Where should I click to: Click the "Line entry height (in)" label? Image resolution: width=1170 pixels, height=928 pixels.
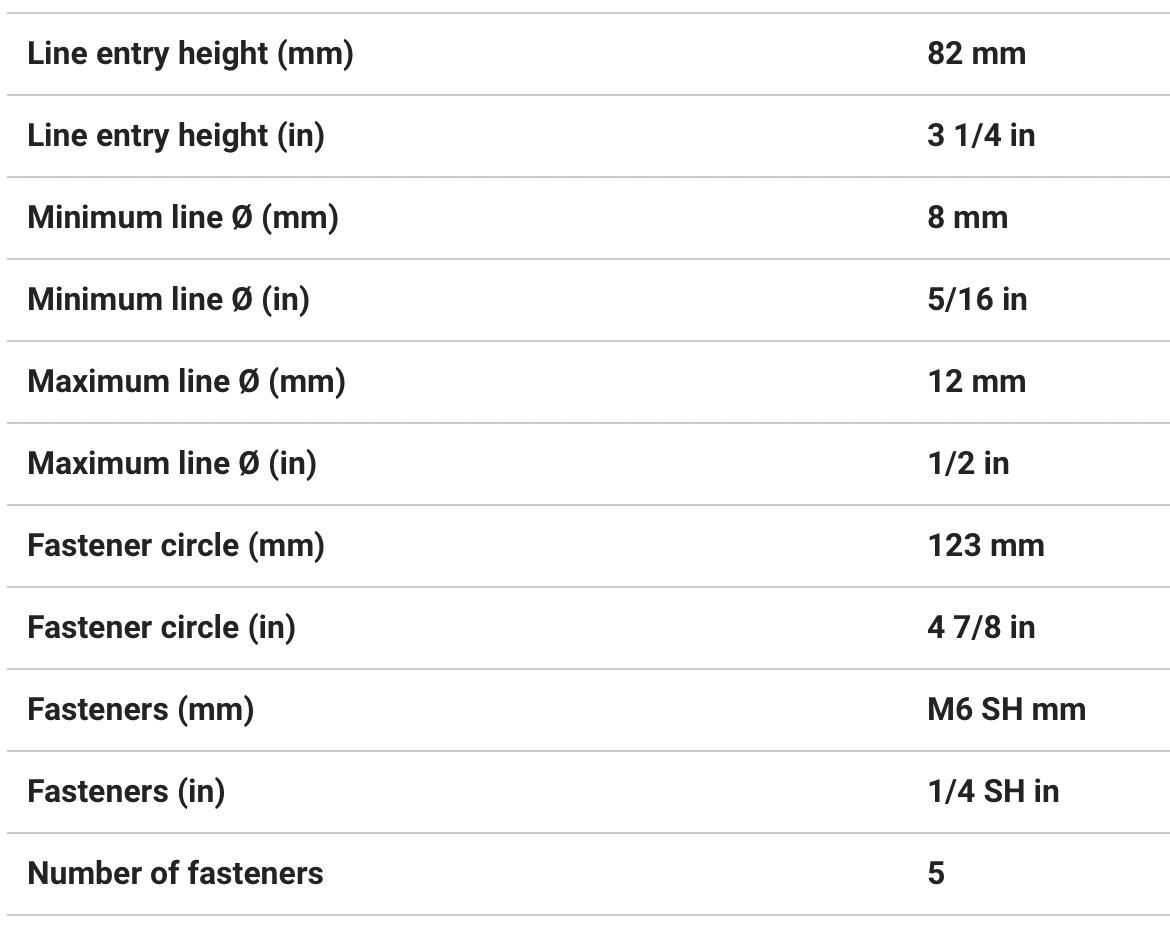(x=176, y=136)
